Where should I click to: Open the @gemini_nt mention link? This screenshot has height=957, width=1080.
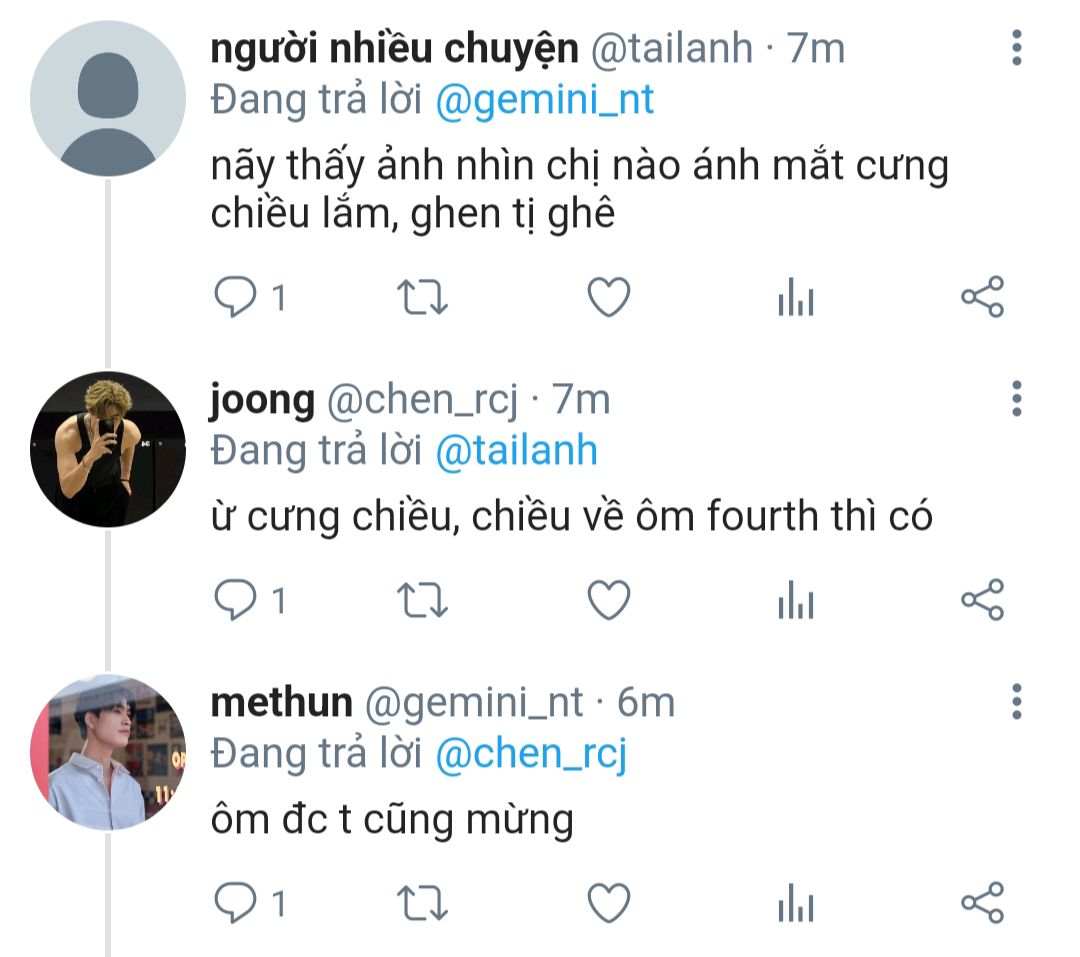[544, 100]
